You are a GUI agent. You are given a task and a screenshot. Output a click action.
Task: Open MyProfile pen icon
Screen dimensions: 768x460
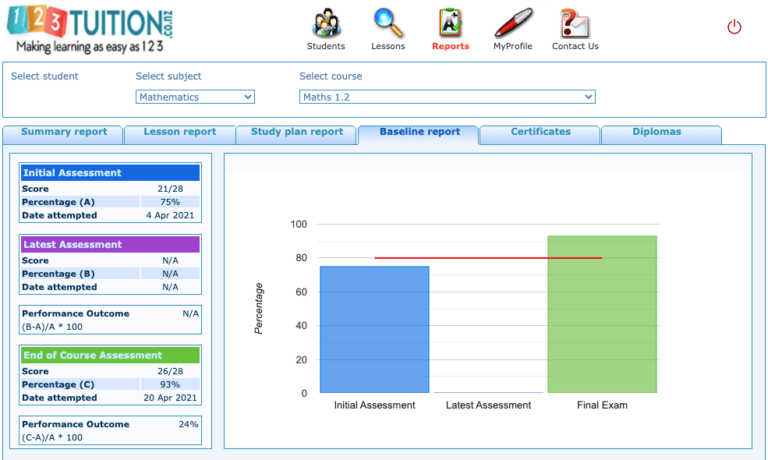[513, 23]
